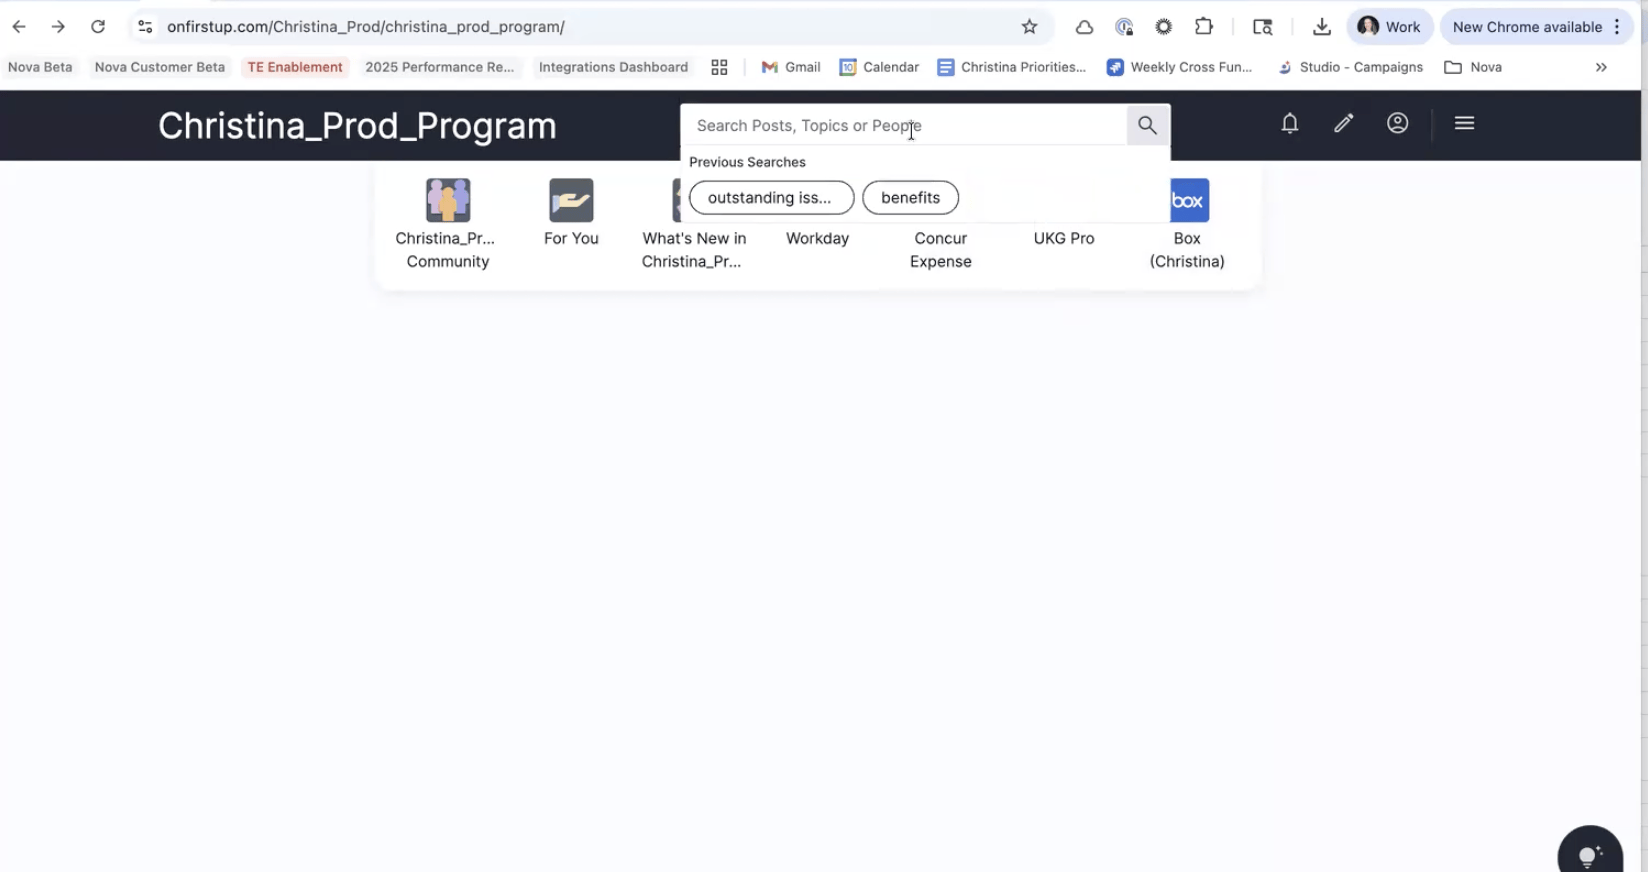Click the pencil create post icon

(1344, 123)
